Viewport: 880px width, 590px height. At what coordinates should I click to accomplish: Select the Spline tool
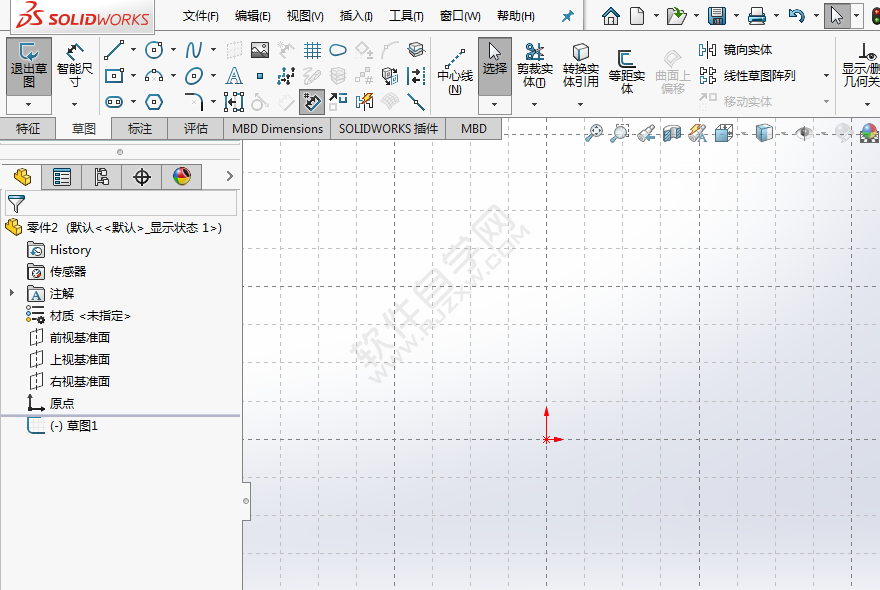pos(194,49)
